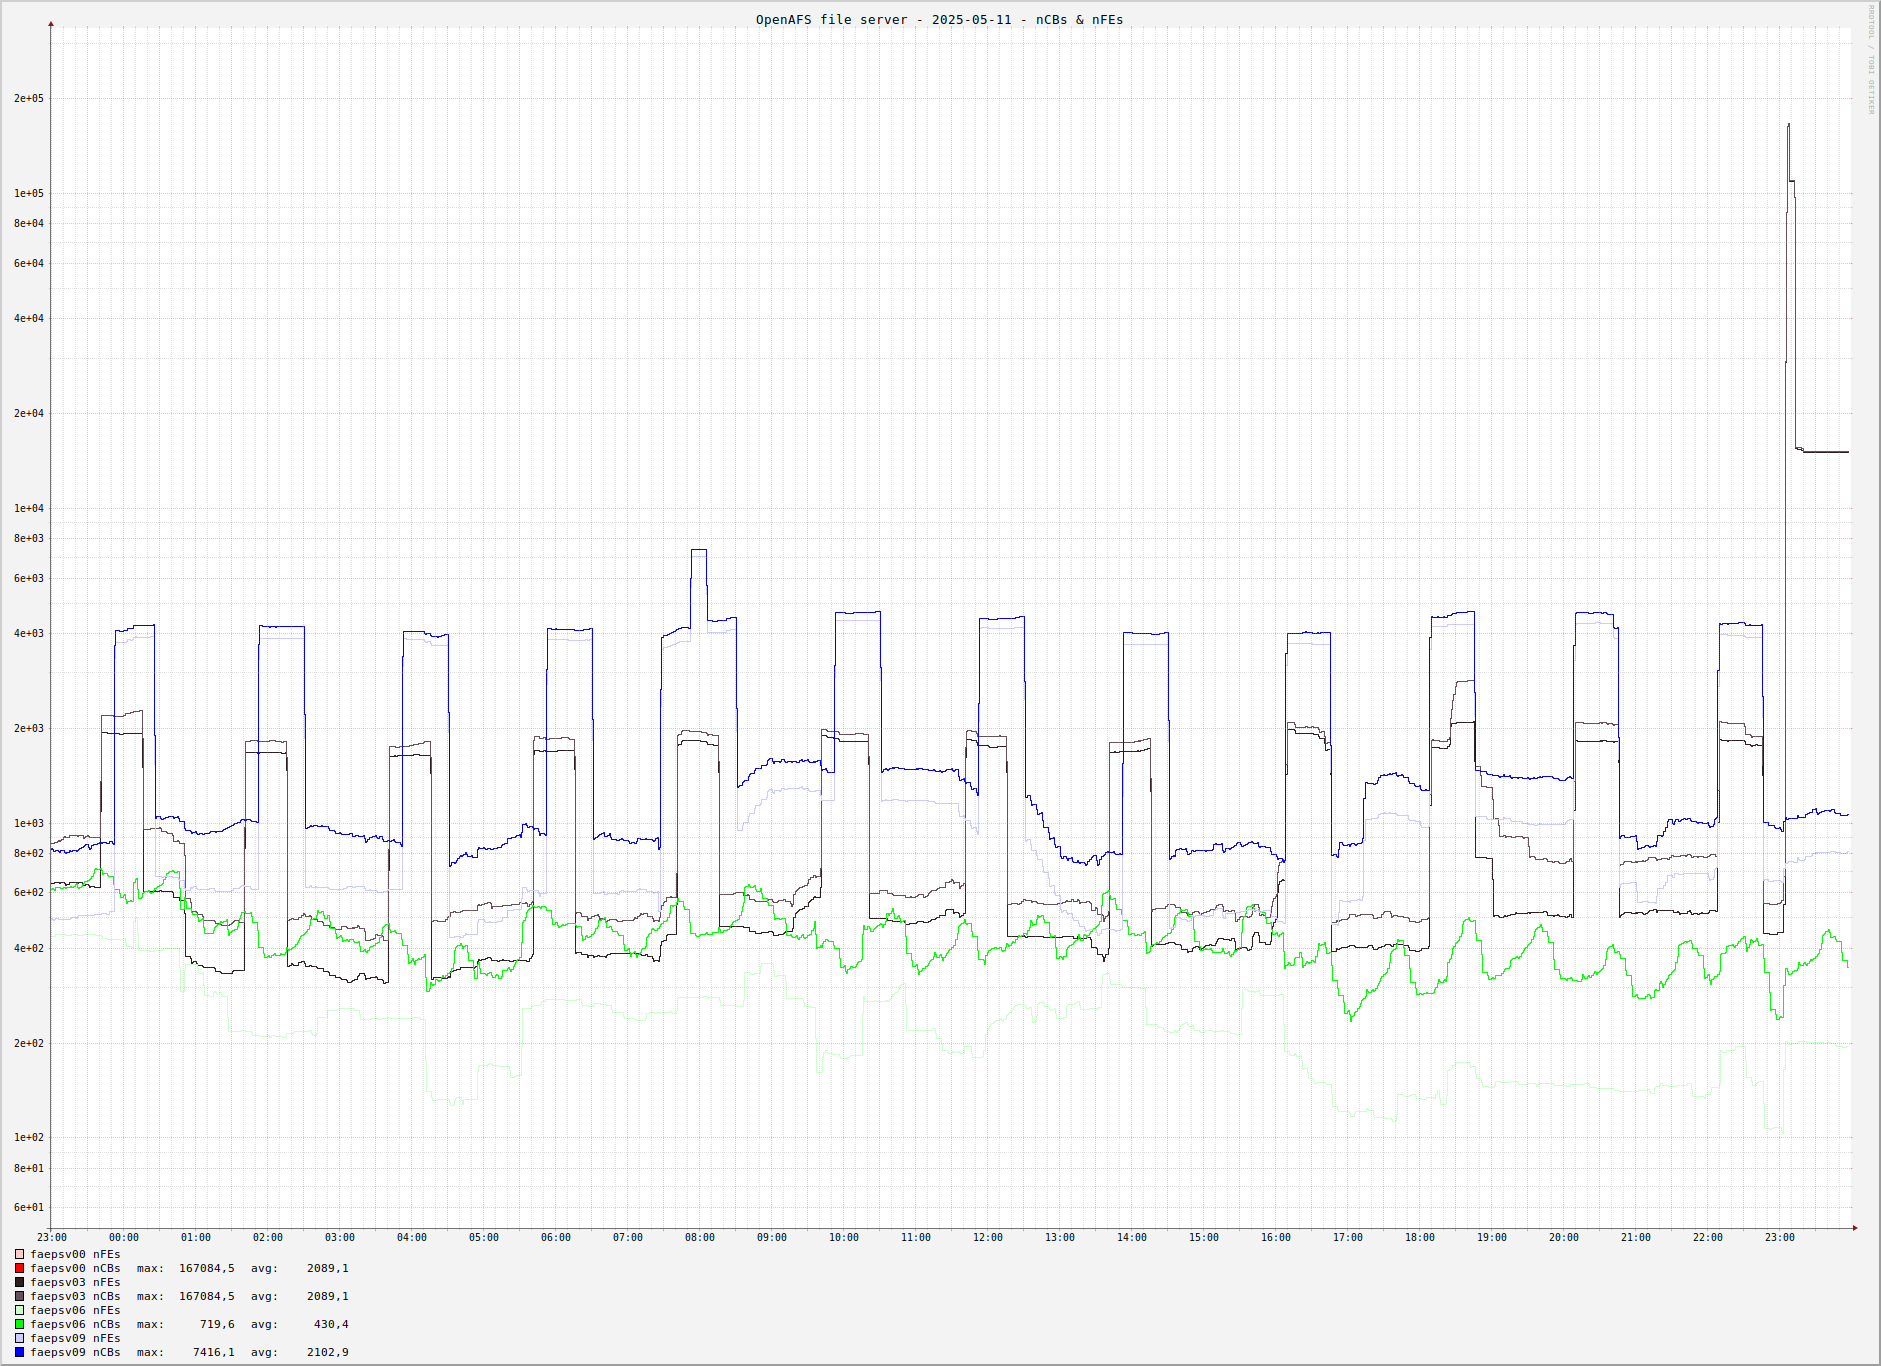Select the 'faepsv00 nFEs' legend label
The height and width of the screenshot is (1366, 1881).
pos(75,1254)
